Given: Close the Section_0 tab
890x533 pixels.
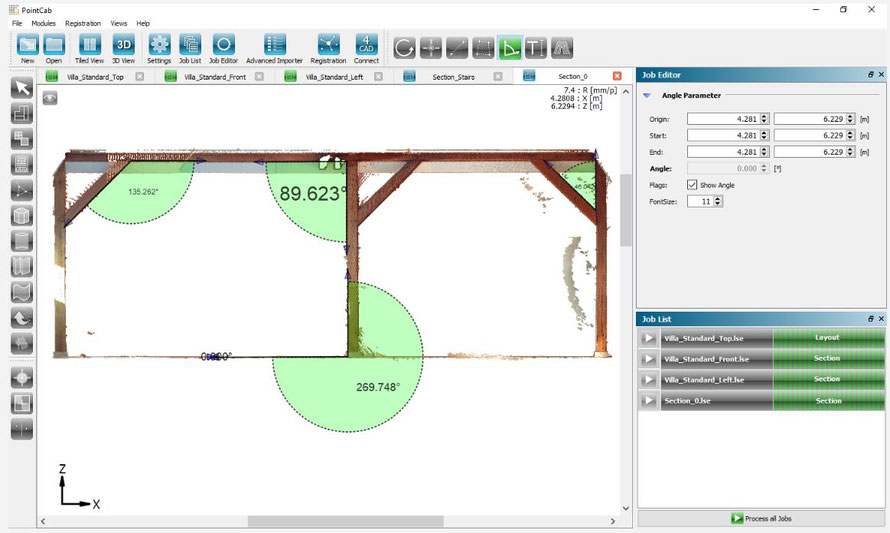Looking at the screenshot, I should (x=617, y=76).
